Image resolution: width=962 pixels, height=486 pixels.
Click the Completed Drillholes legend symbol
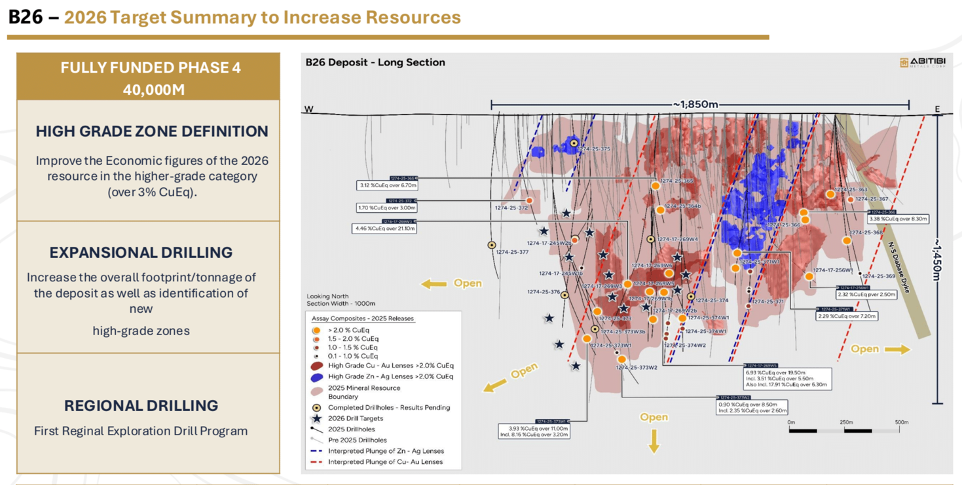tap(317, 407)
